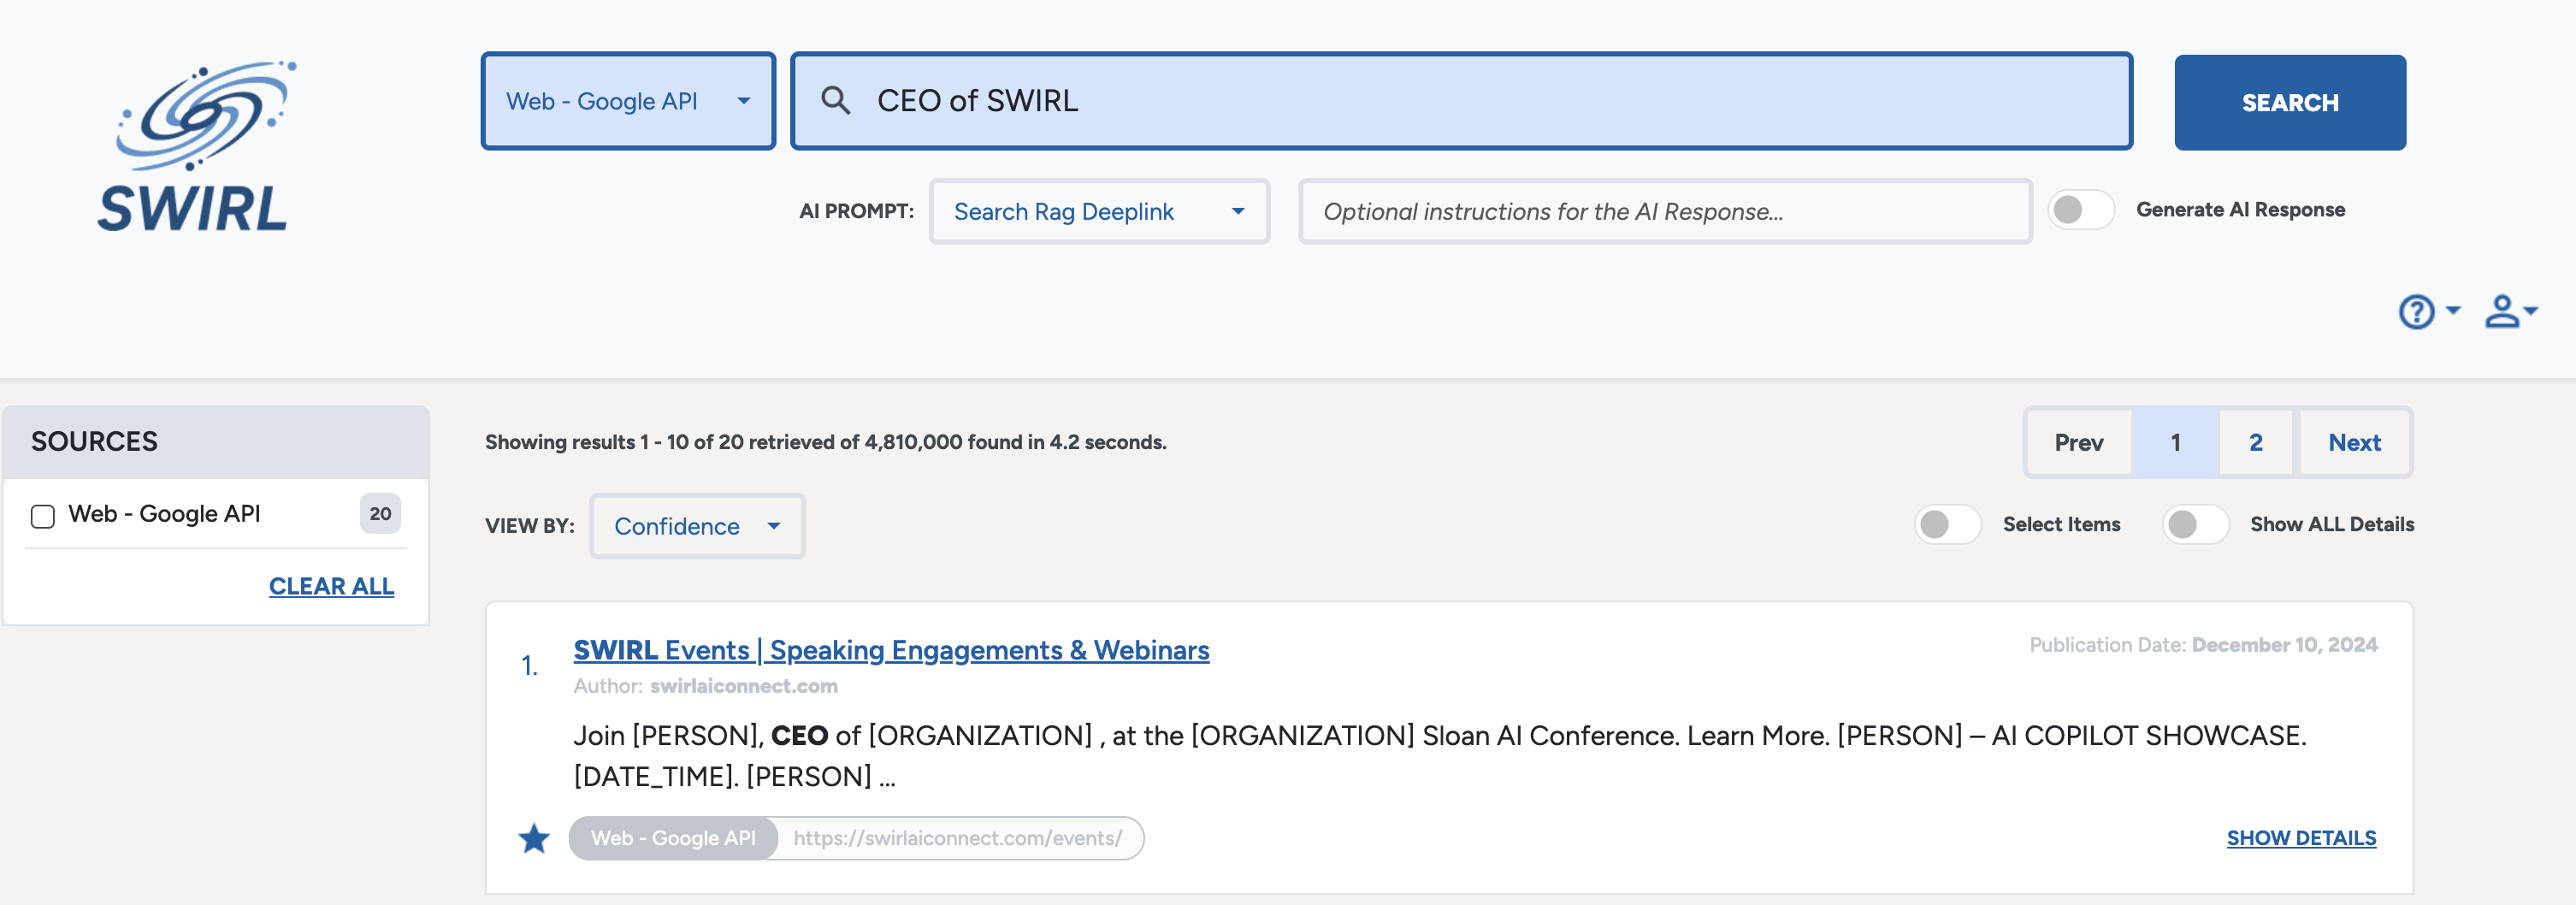Star the SWIRL Events result
The height and width of the screenshot is (905, 2576).
pyautogui.click(x=534, y=839)
